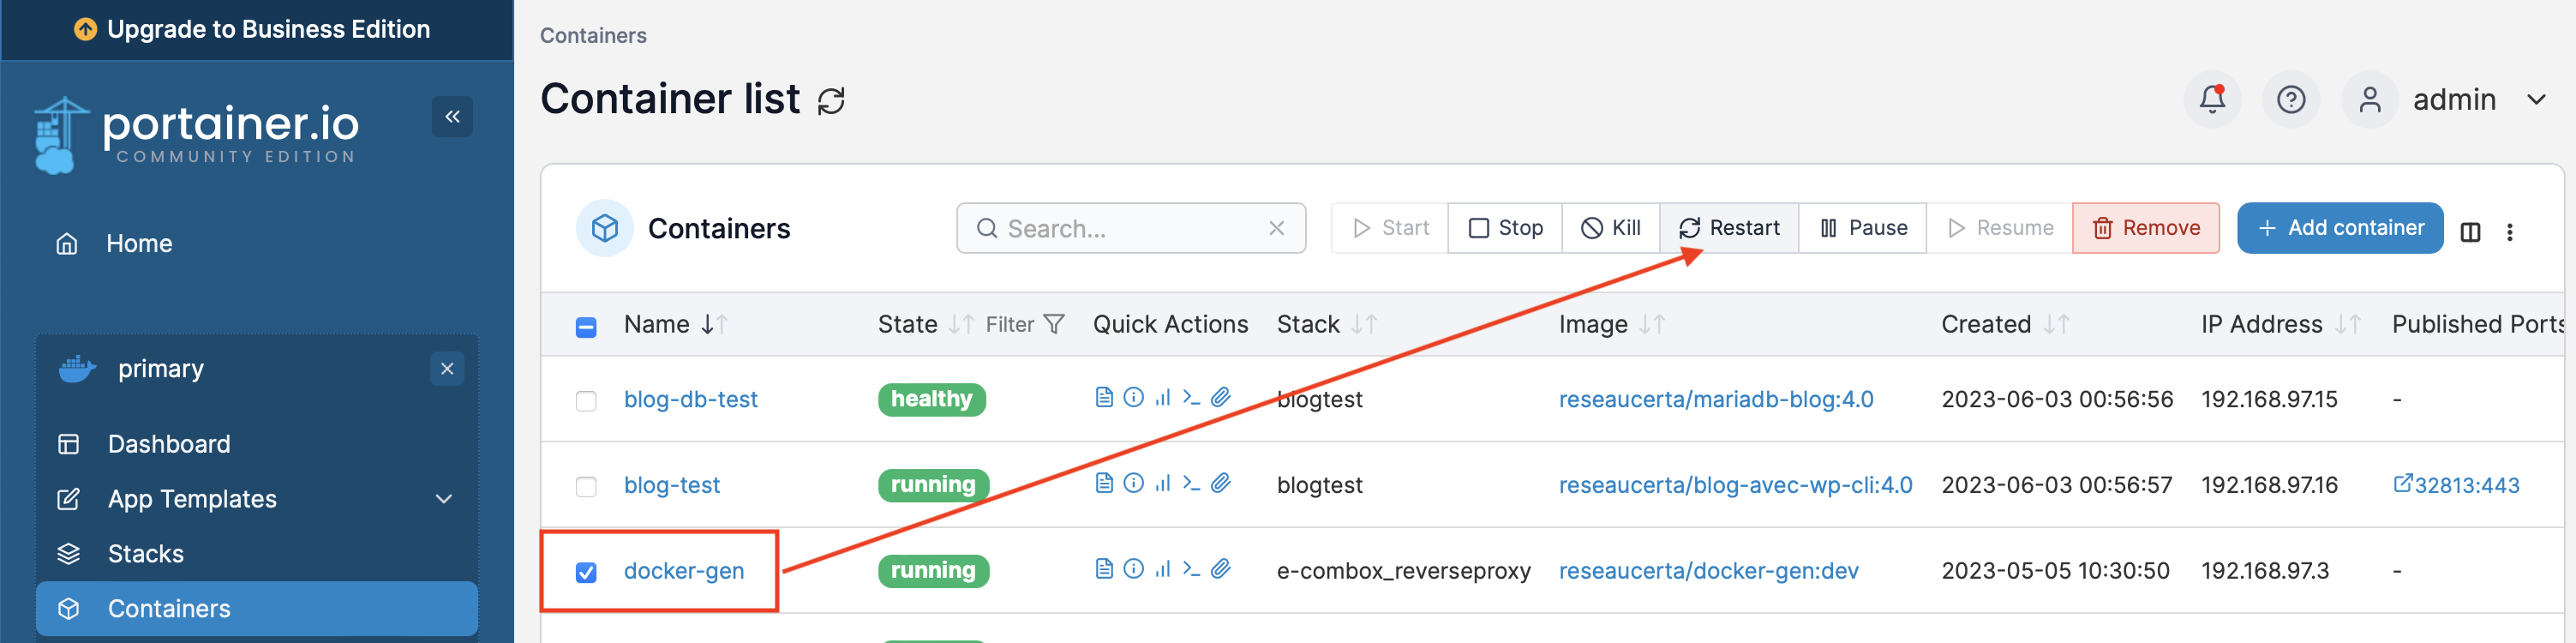Collapse the sidebar with double-chevron icon
This screenshot has height=643, width=2576.
[452, 117]
